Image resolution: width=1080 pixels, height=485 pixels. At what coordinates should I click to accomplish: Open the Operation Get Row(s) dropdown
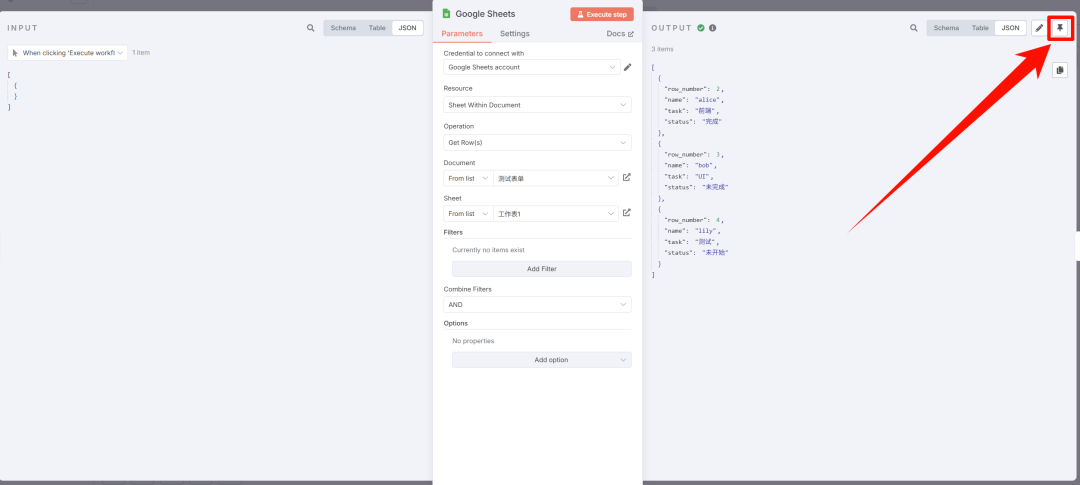(x=537, y=142)
